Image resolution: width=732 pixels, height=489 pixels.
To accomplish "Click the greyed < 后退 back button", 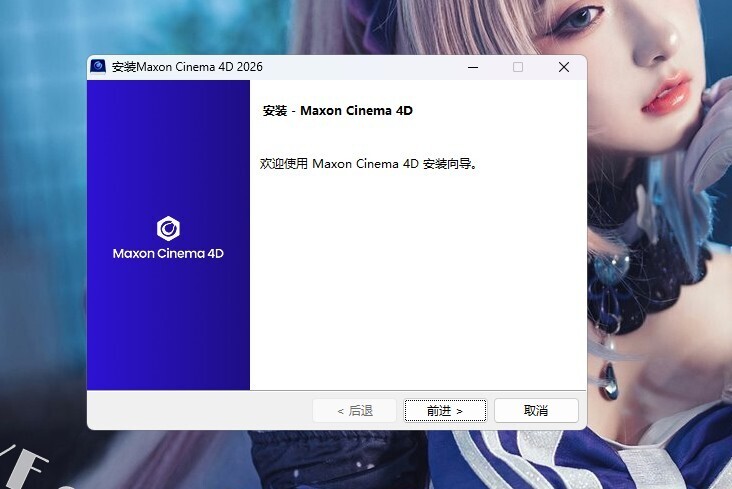I will pos(354,411).
